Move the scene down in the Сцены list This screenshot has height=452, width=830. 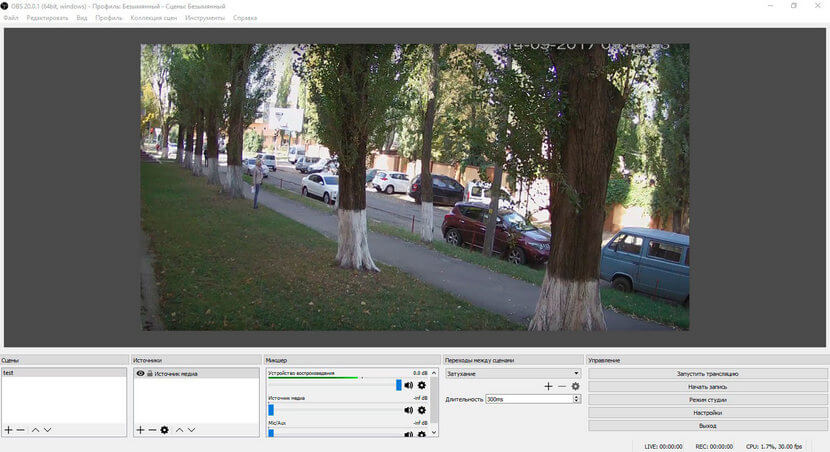coord(48,430)
